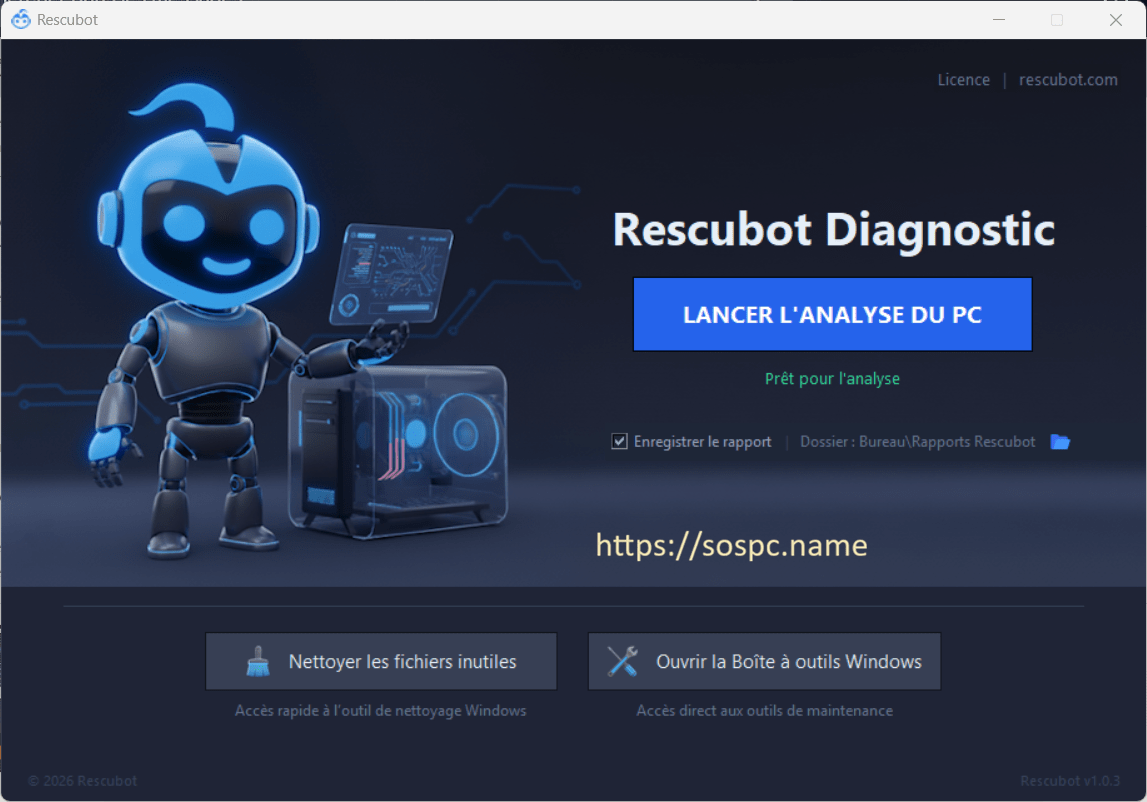Click 'Accès direct aux outils de maintenance' text
The image size is (1147, 802).
click(x=764, y=711)
